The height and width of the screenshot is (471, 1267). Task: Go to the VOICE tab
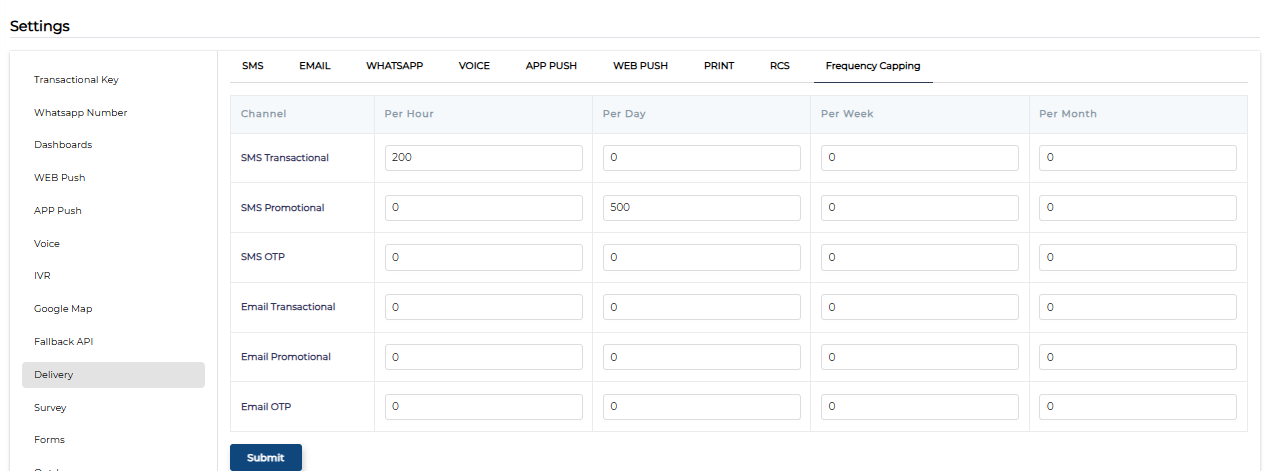pos(474,66)
